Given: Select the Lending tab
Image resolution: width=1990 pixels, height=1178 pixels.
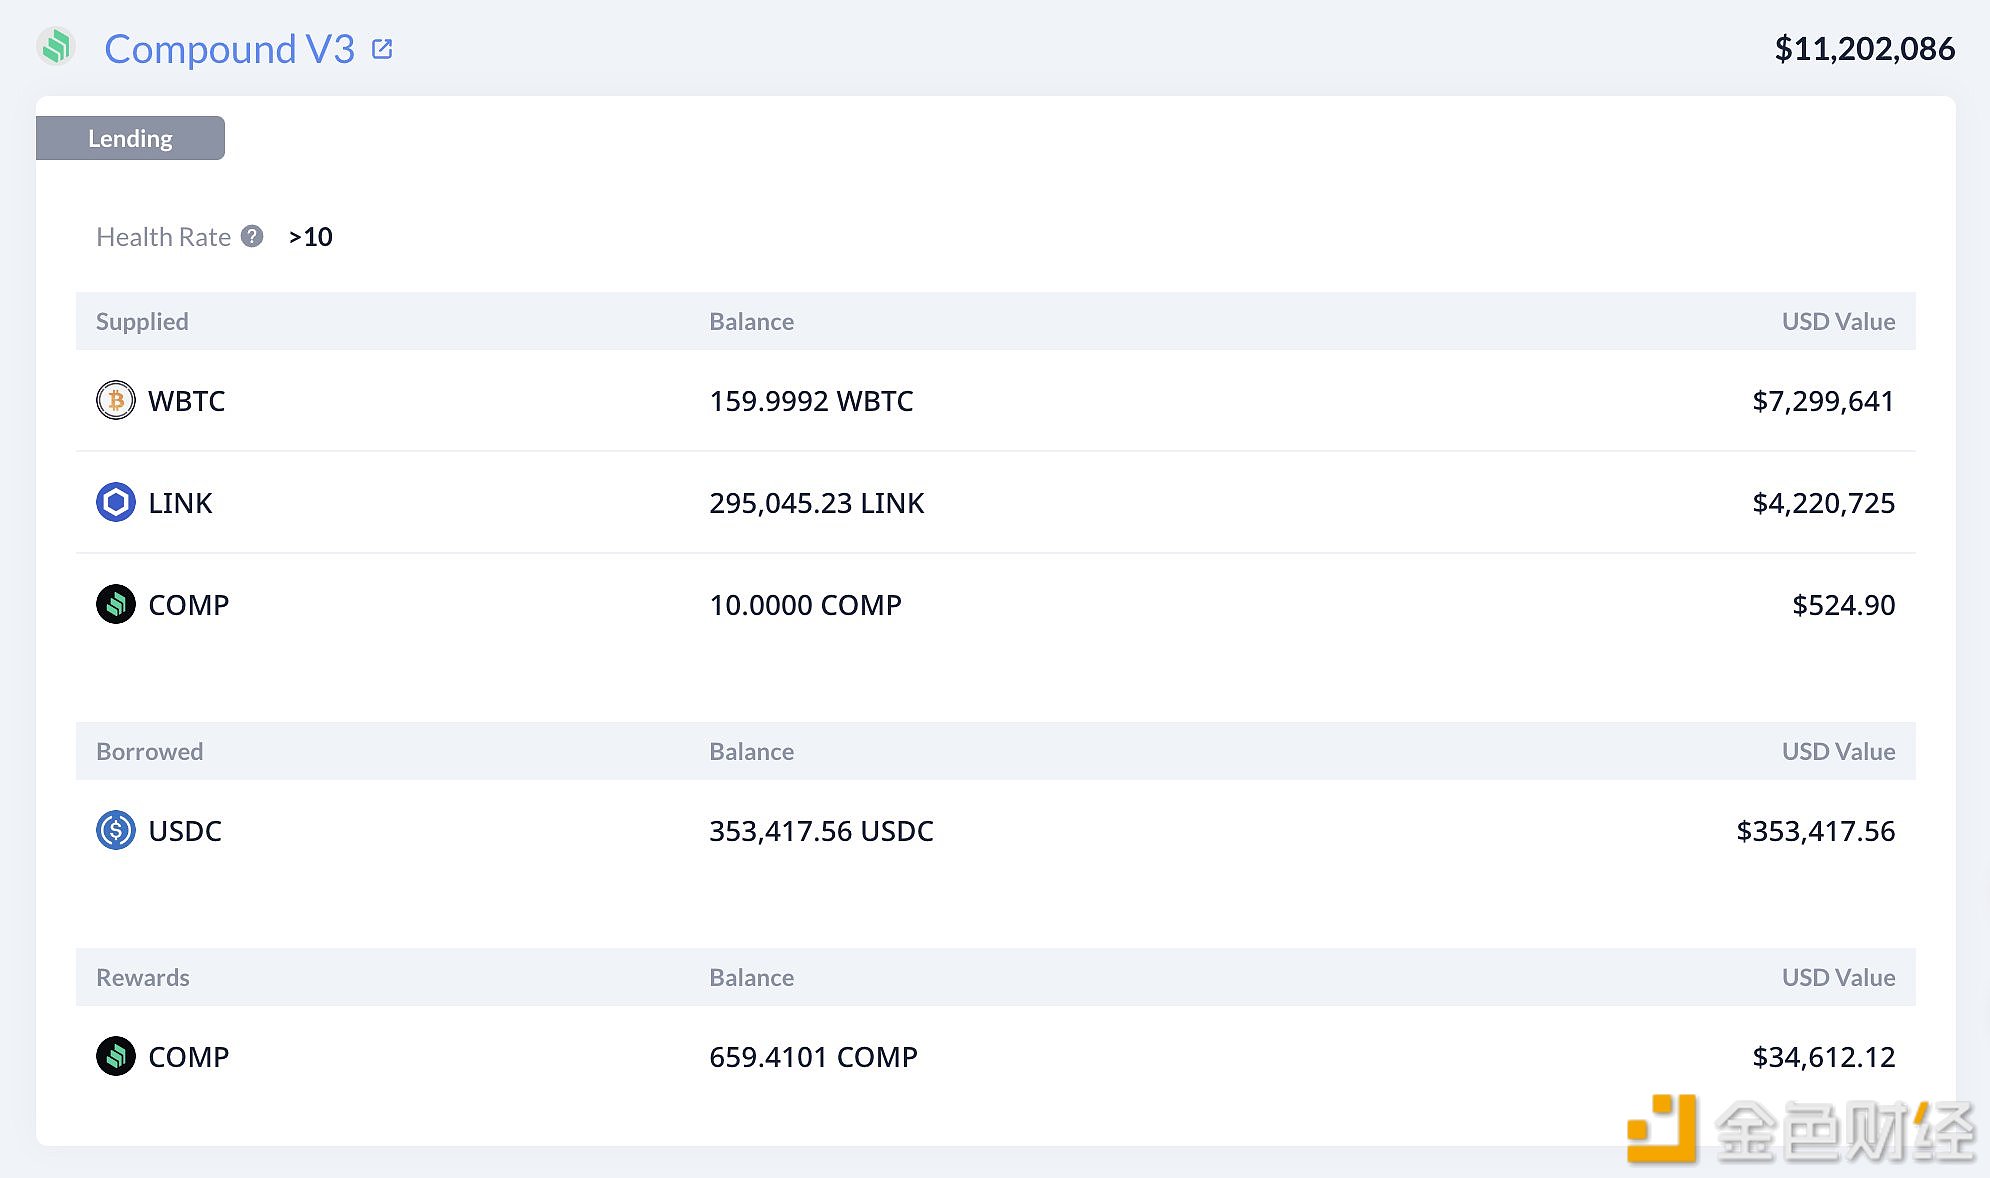Looking at the screenshot, I should tap(130, 138).
